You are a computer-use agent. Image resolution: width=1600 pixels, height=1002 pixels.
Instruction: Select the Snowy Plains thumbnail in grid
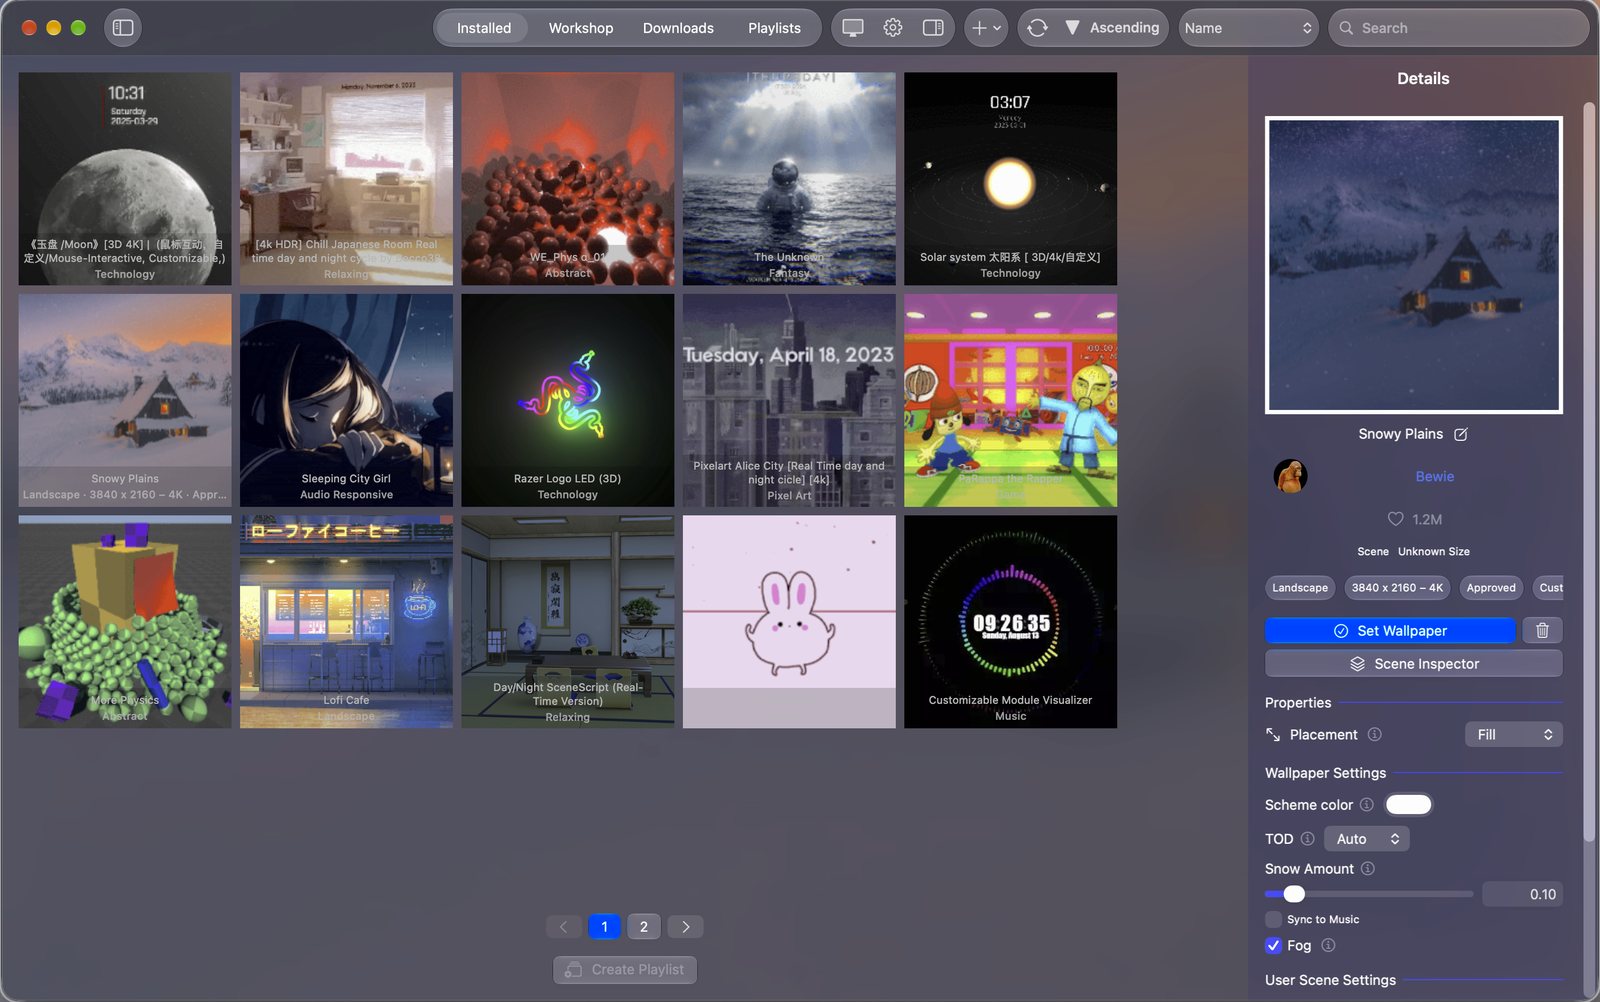pyautogui.click(x=125, y=400)
